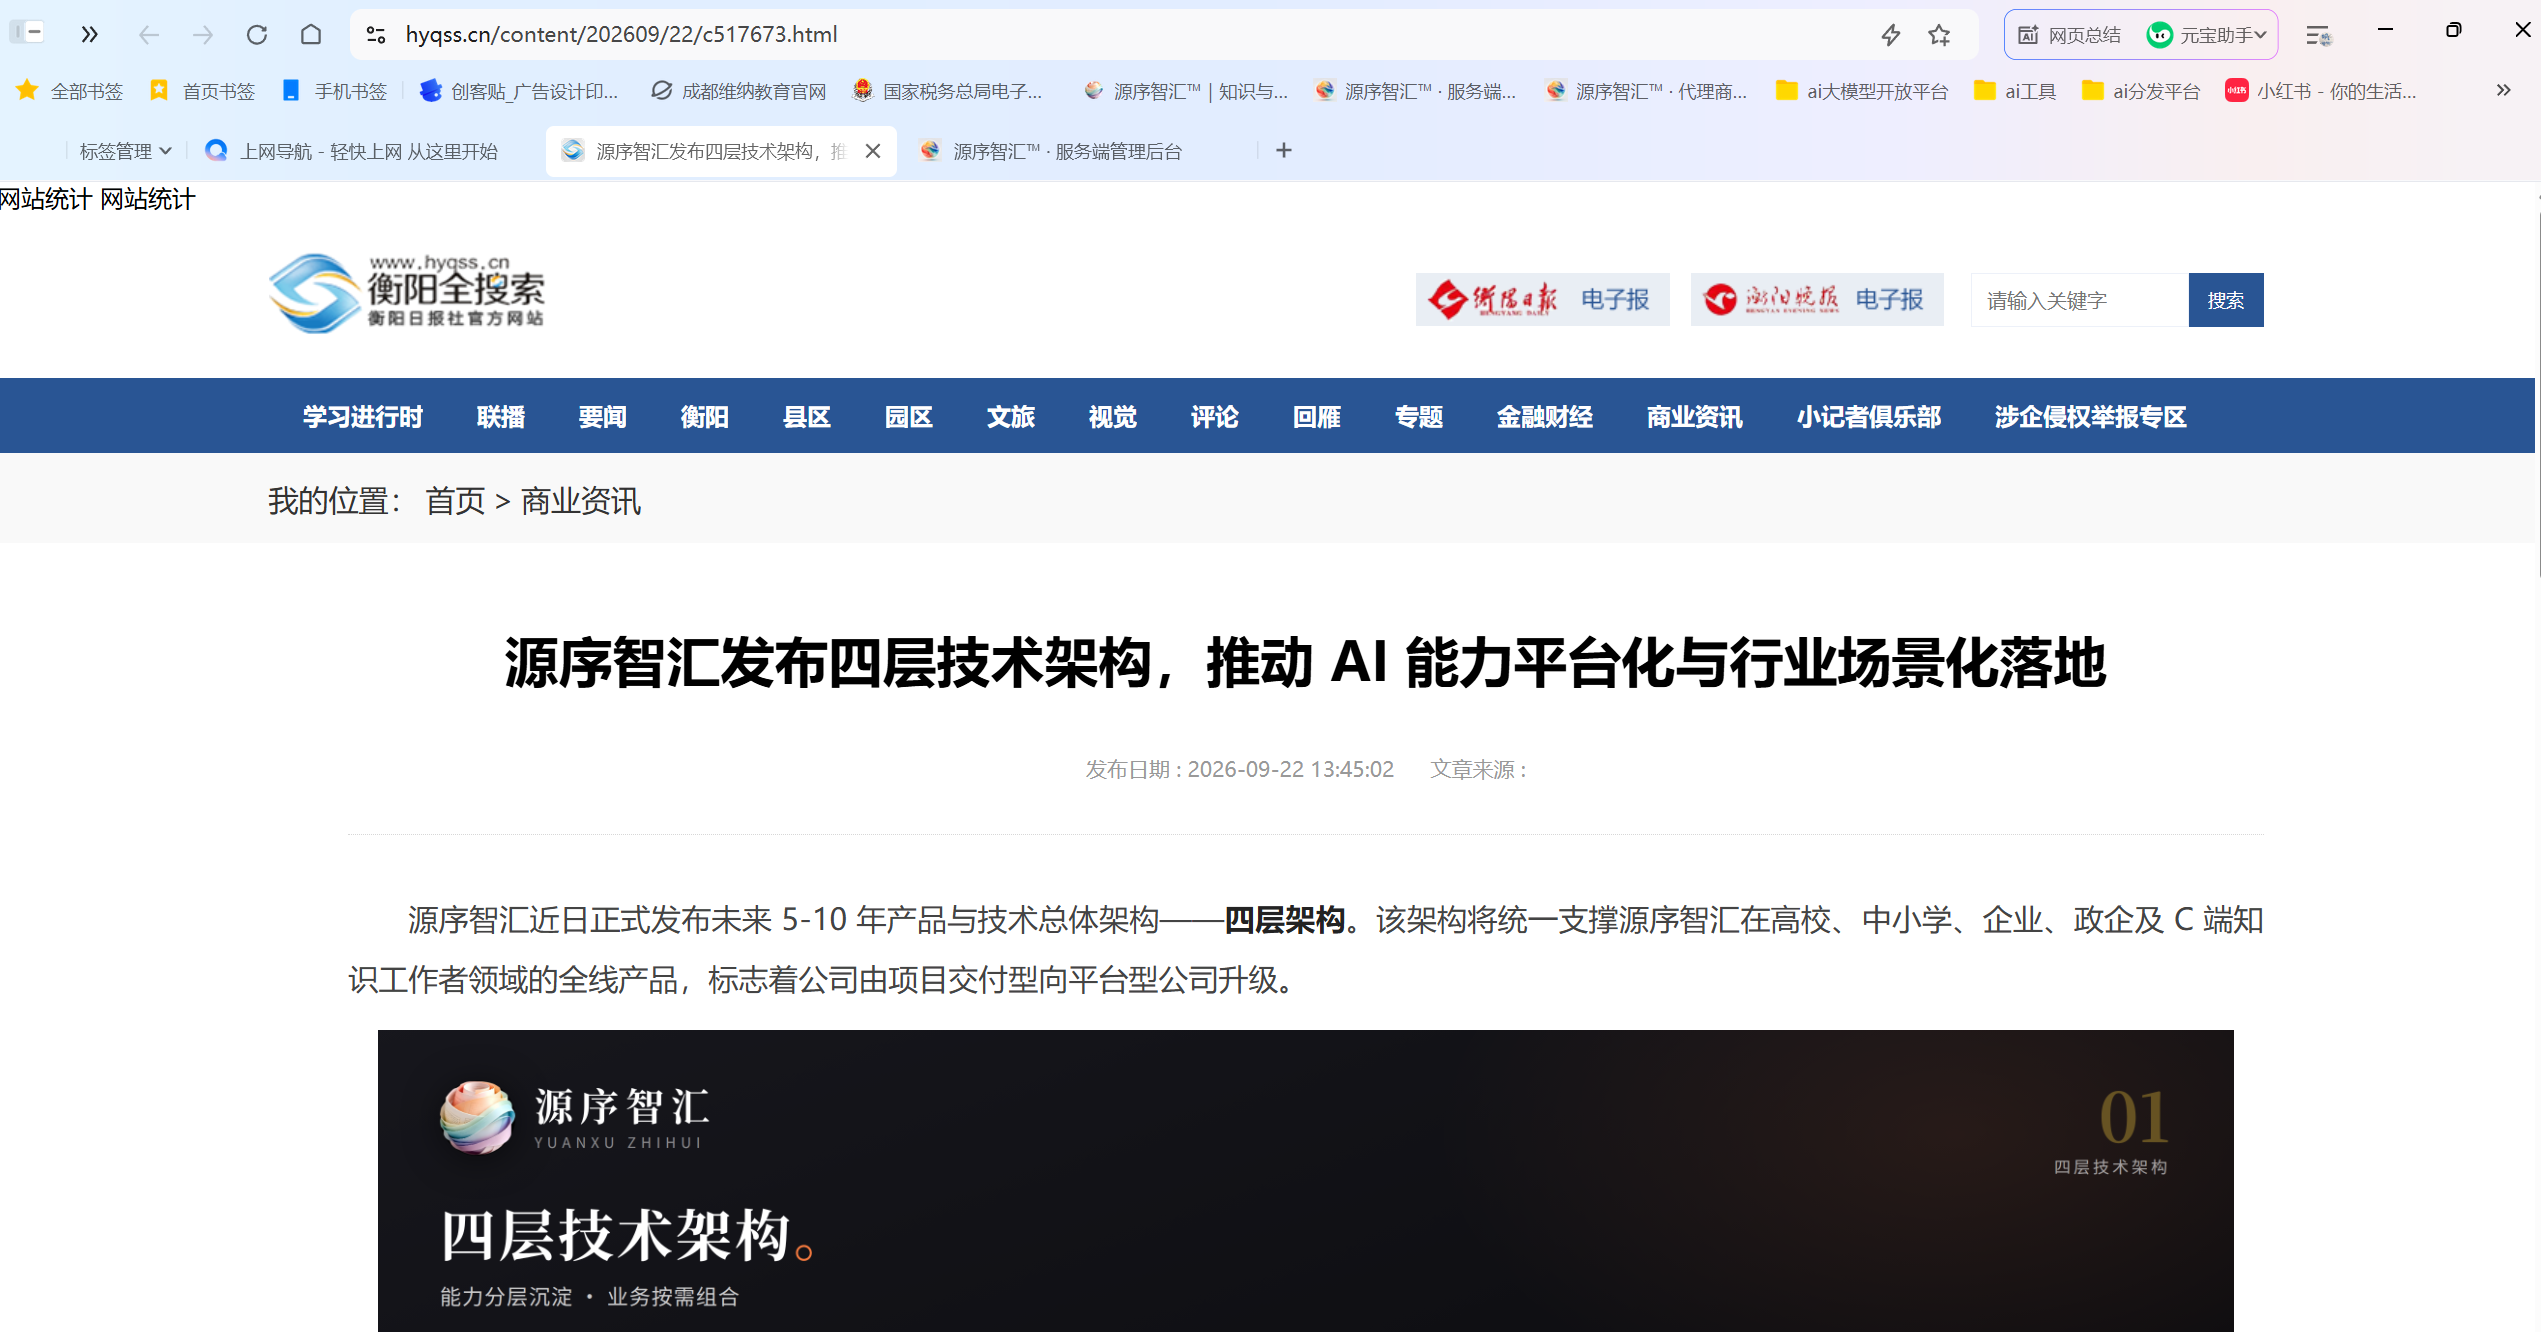
Task: Open the 网页总结 AI summary button
Action: [2069, 35]
